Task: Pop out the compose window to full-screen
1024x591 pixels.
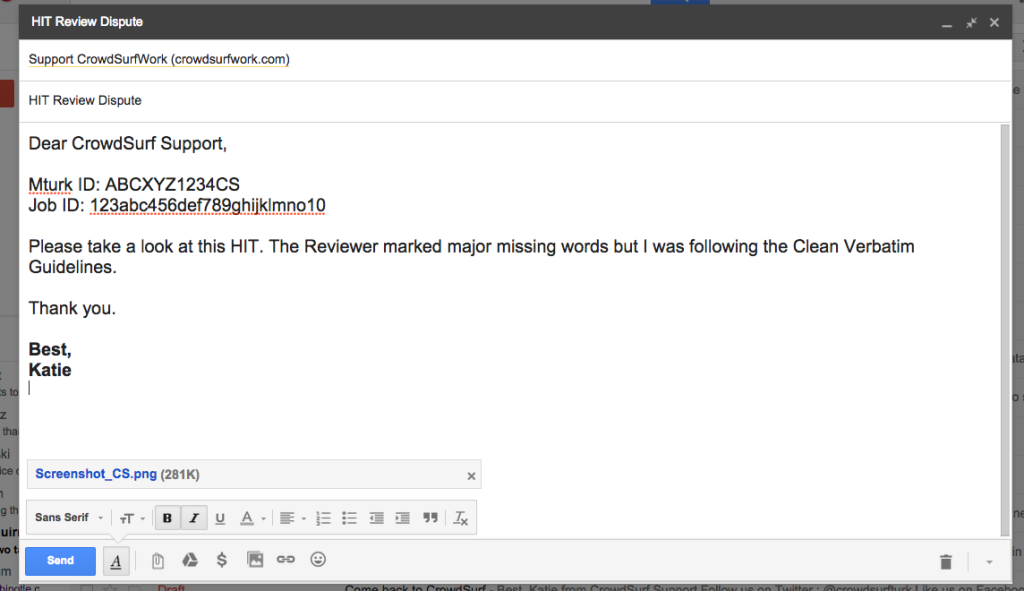Action: click(x=971, y=23)
